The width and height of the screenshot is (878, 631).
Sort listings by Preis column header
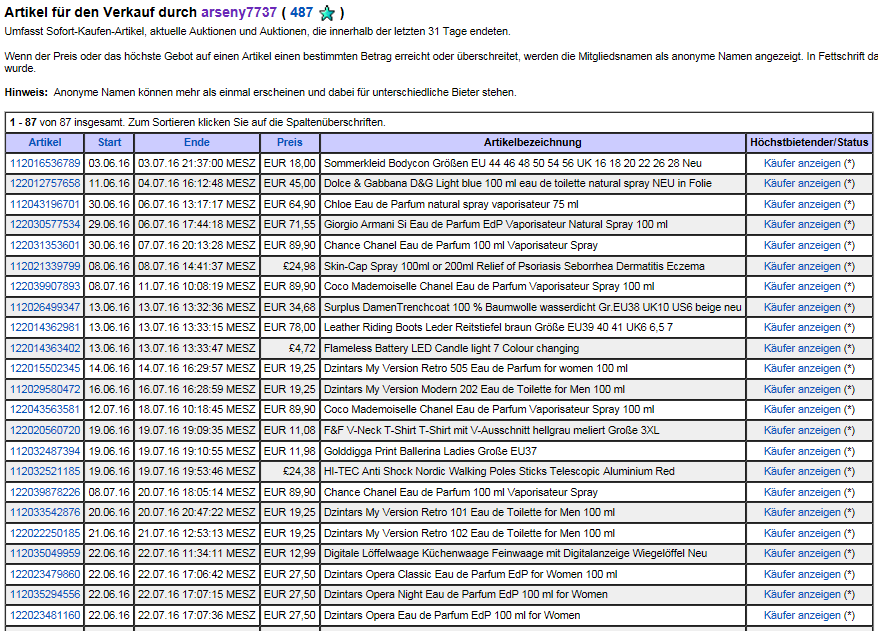point(289,142)
